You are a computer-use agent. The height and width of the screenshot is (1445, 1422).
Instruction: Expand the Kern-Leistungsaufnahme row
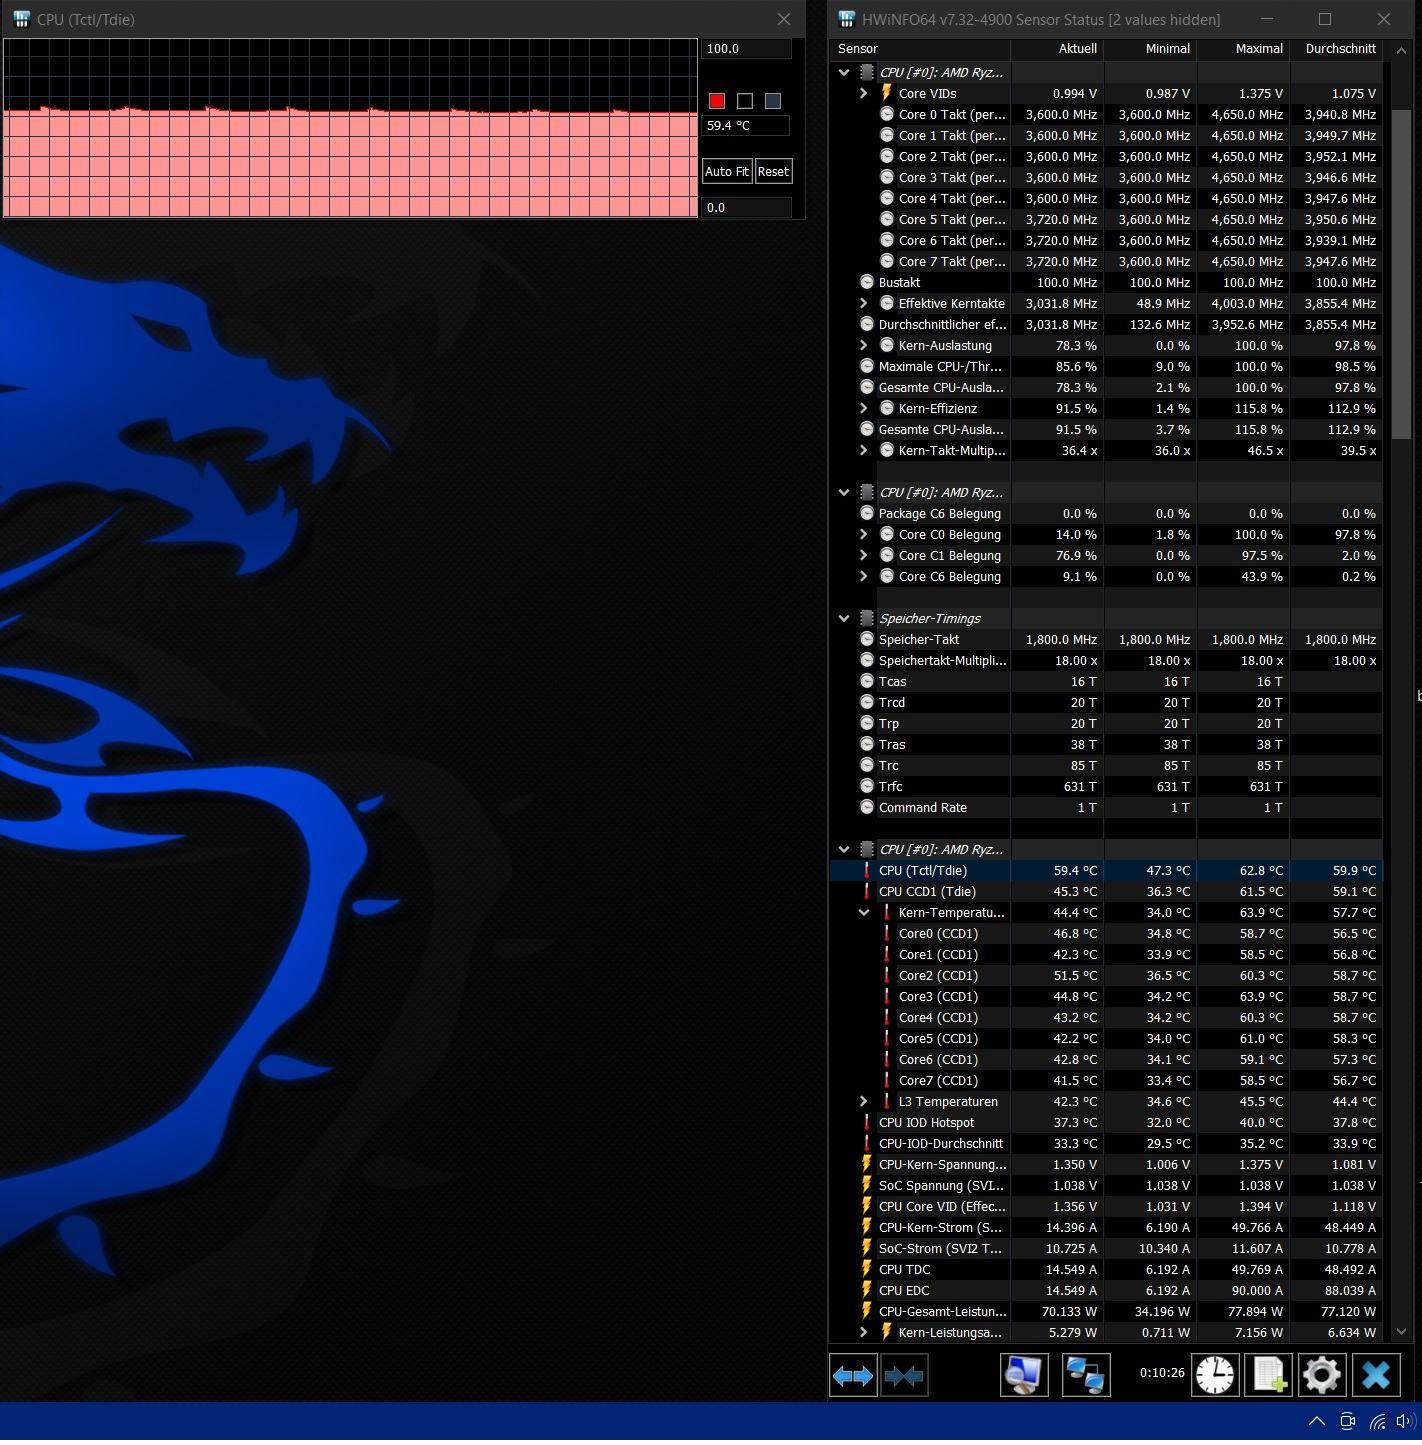pos(864,1332)
